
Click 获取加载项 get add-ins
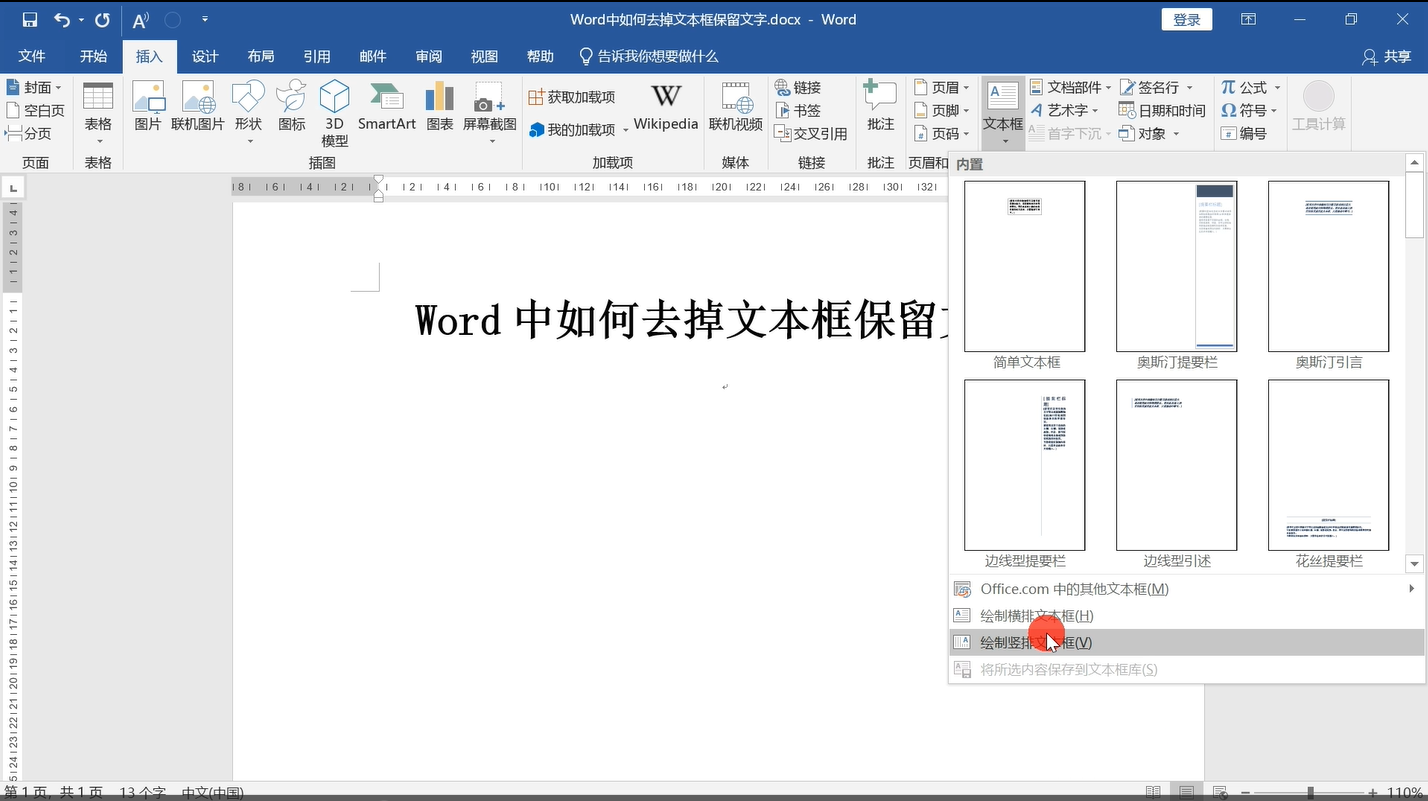(572, 97)
